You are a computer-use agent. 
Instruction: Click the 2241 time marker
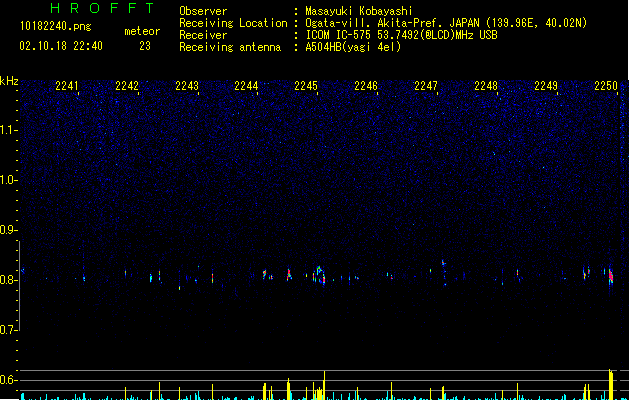[x=67, y=86]
